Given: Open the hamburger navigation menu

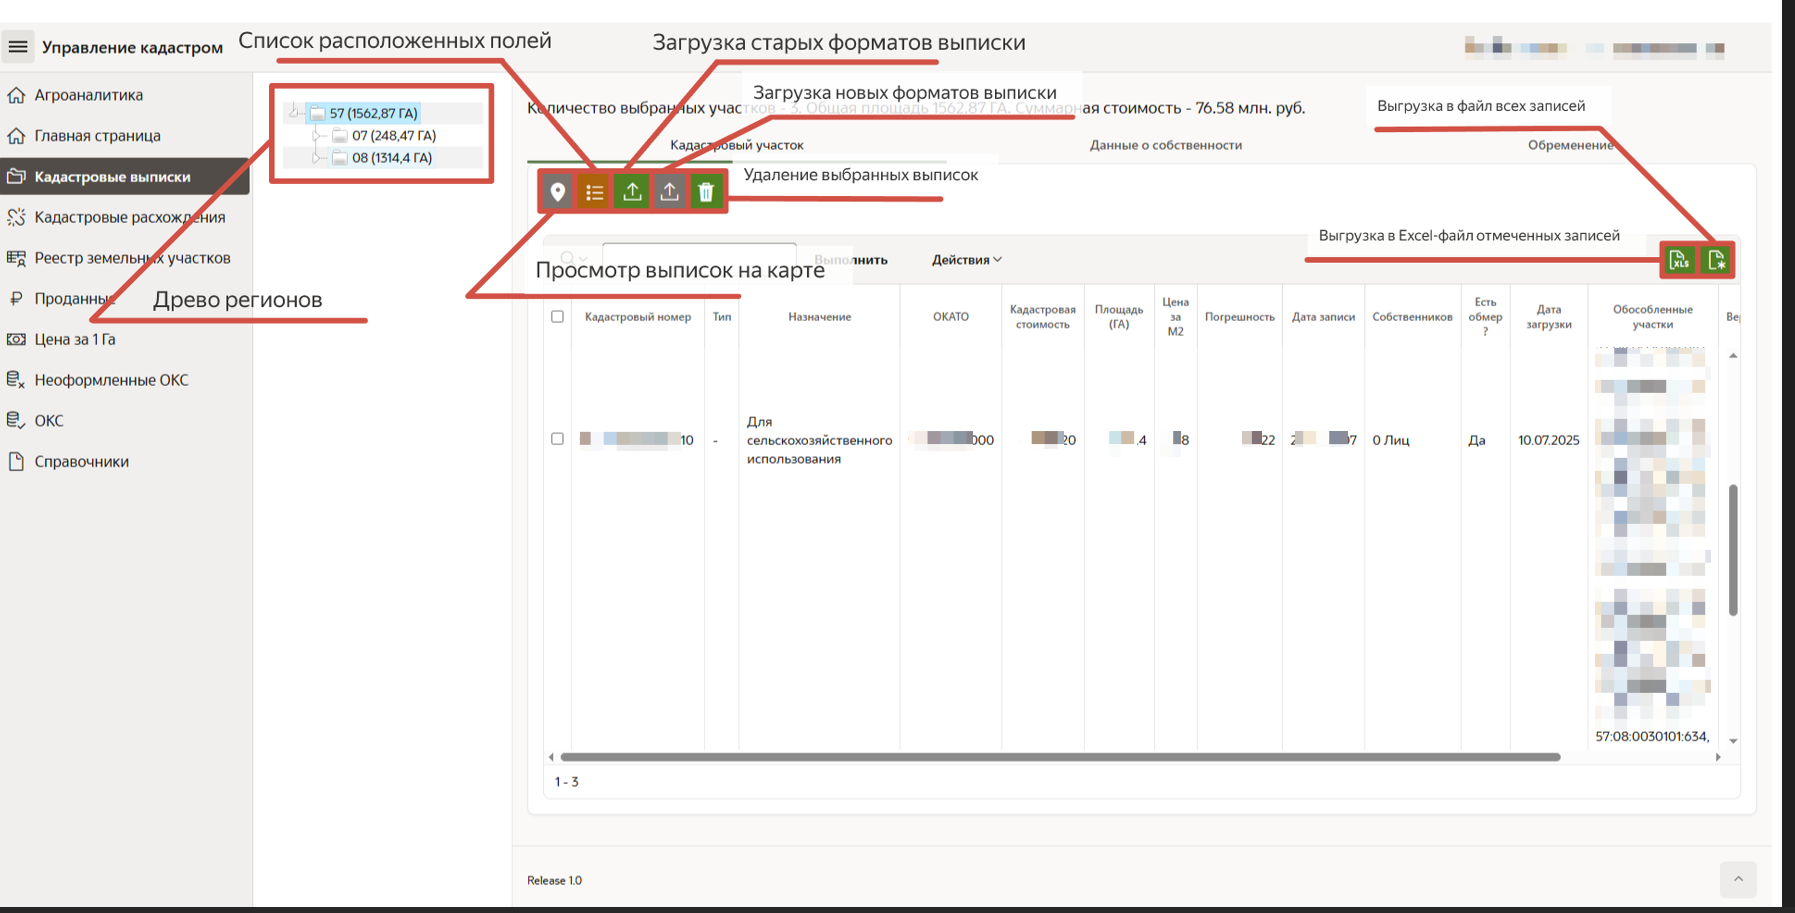Looking at the screenshot, I should pos(18,47).
